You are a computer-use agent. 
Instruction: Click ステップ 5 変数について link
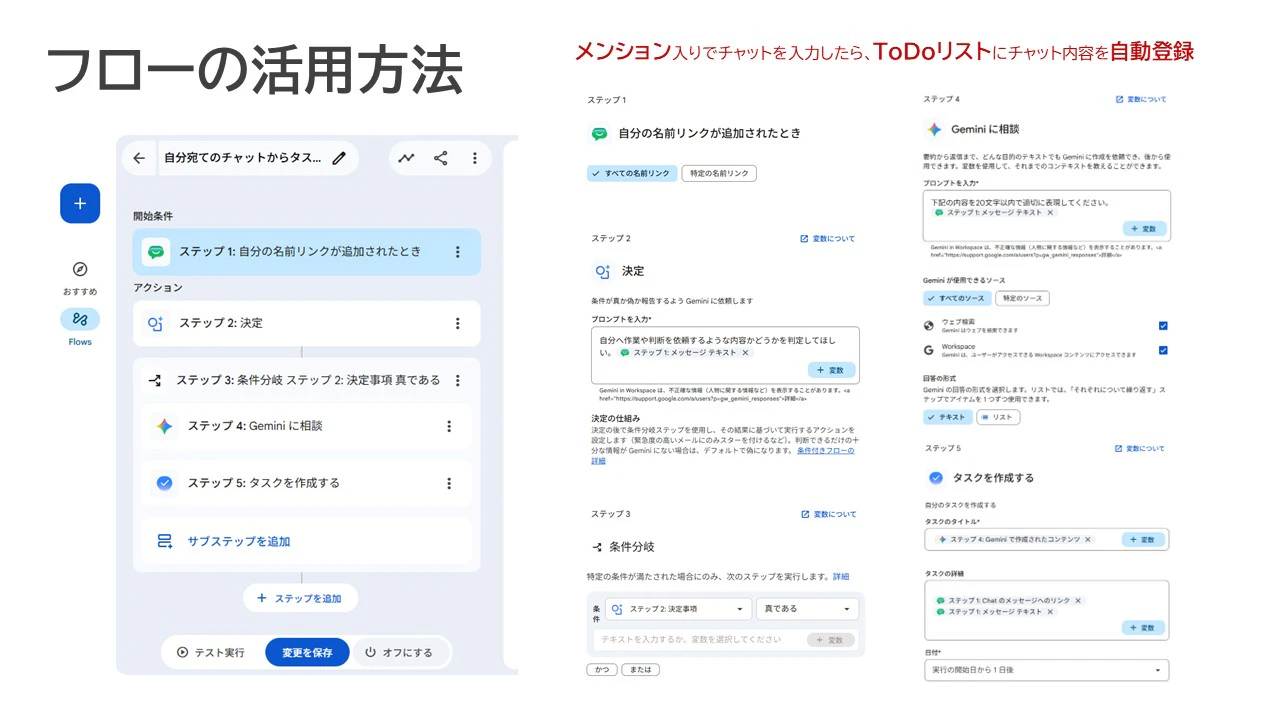(x=1140, y=448)
